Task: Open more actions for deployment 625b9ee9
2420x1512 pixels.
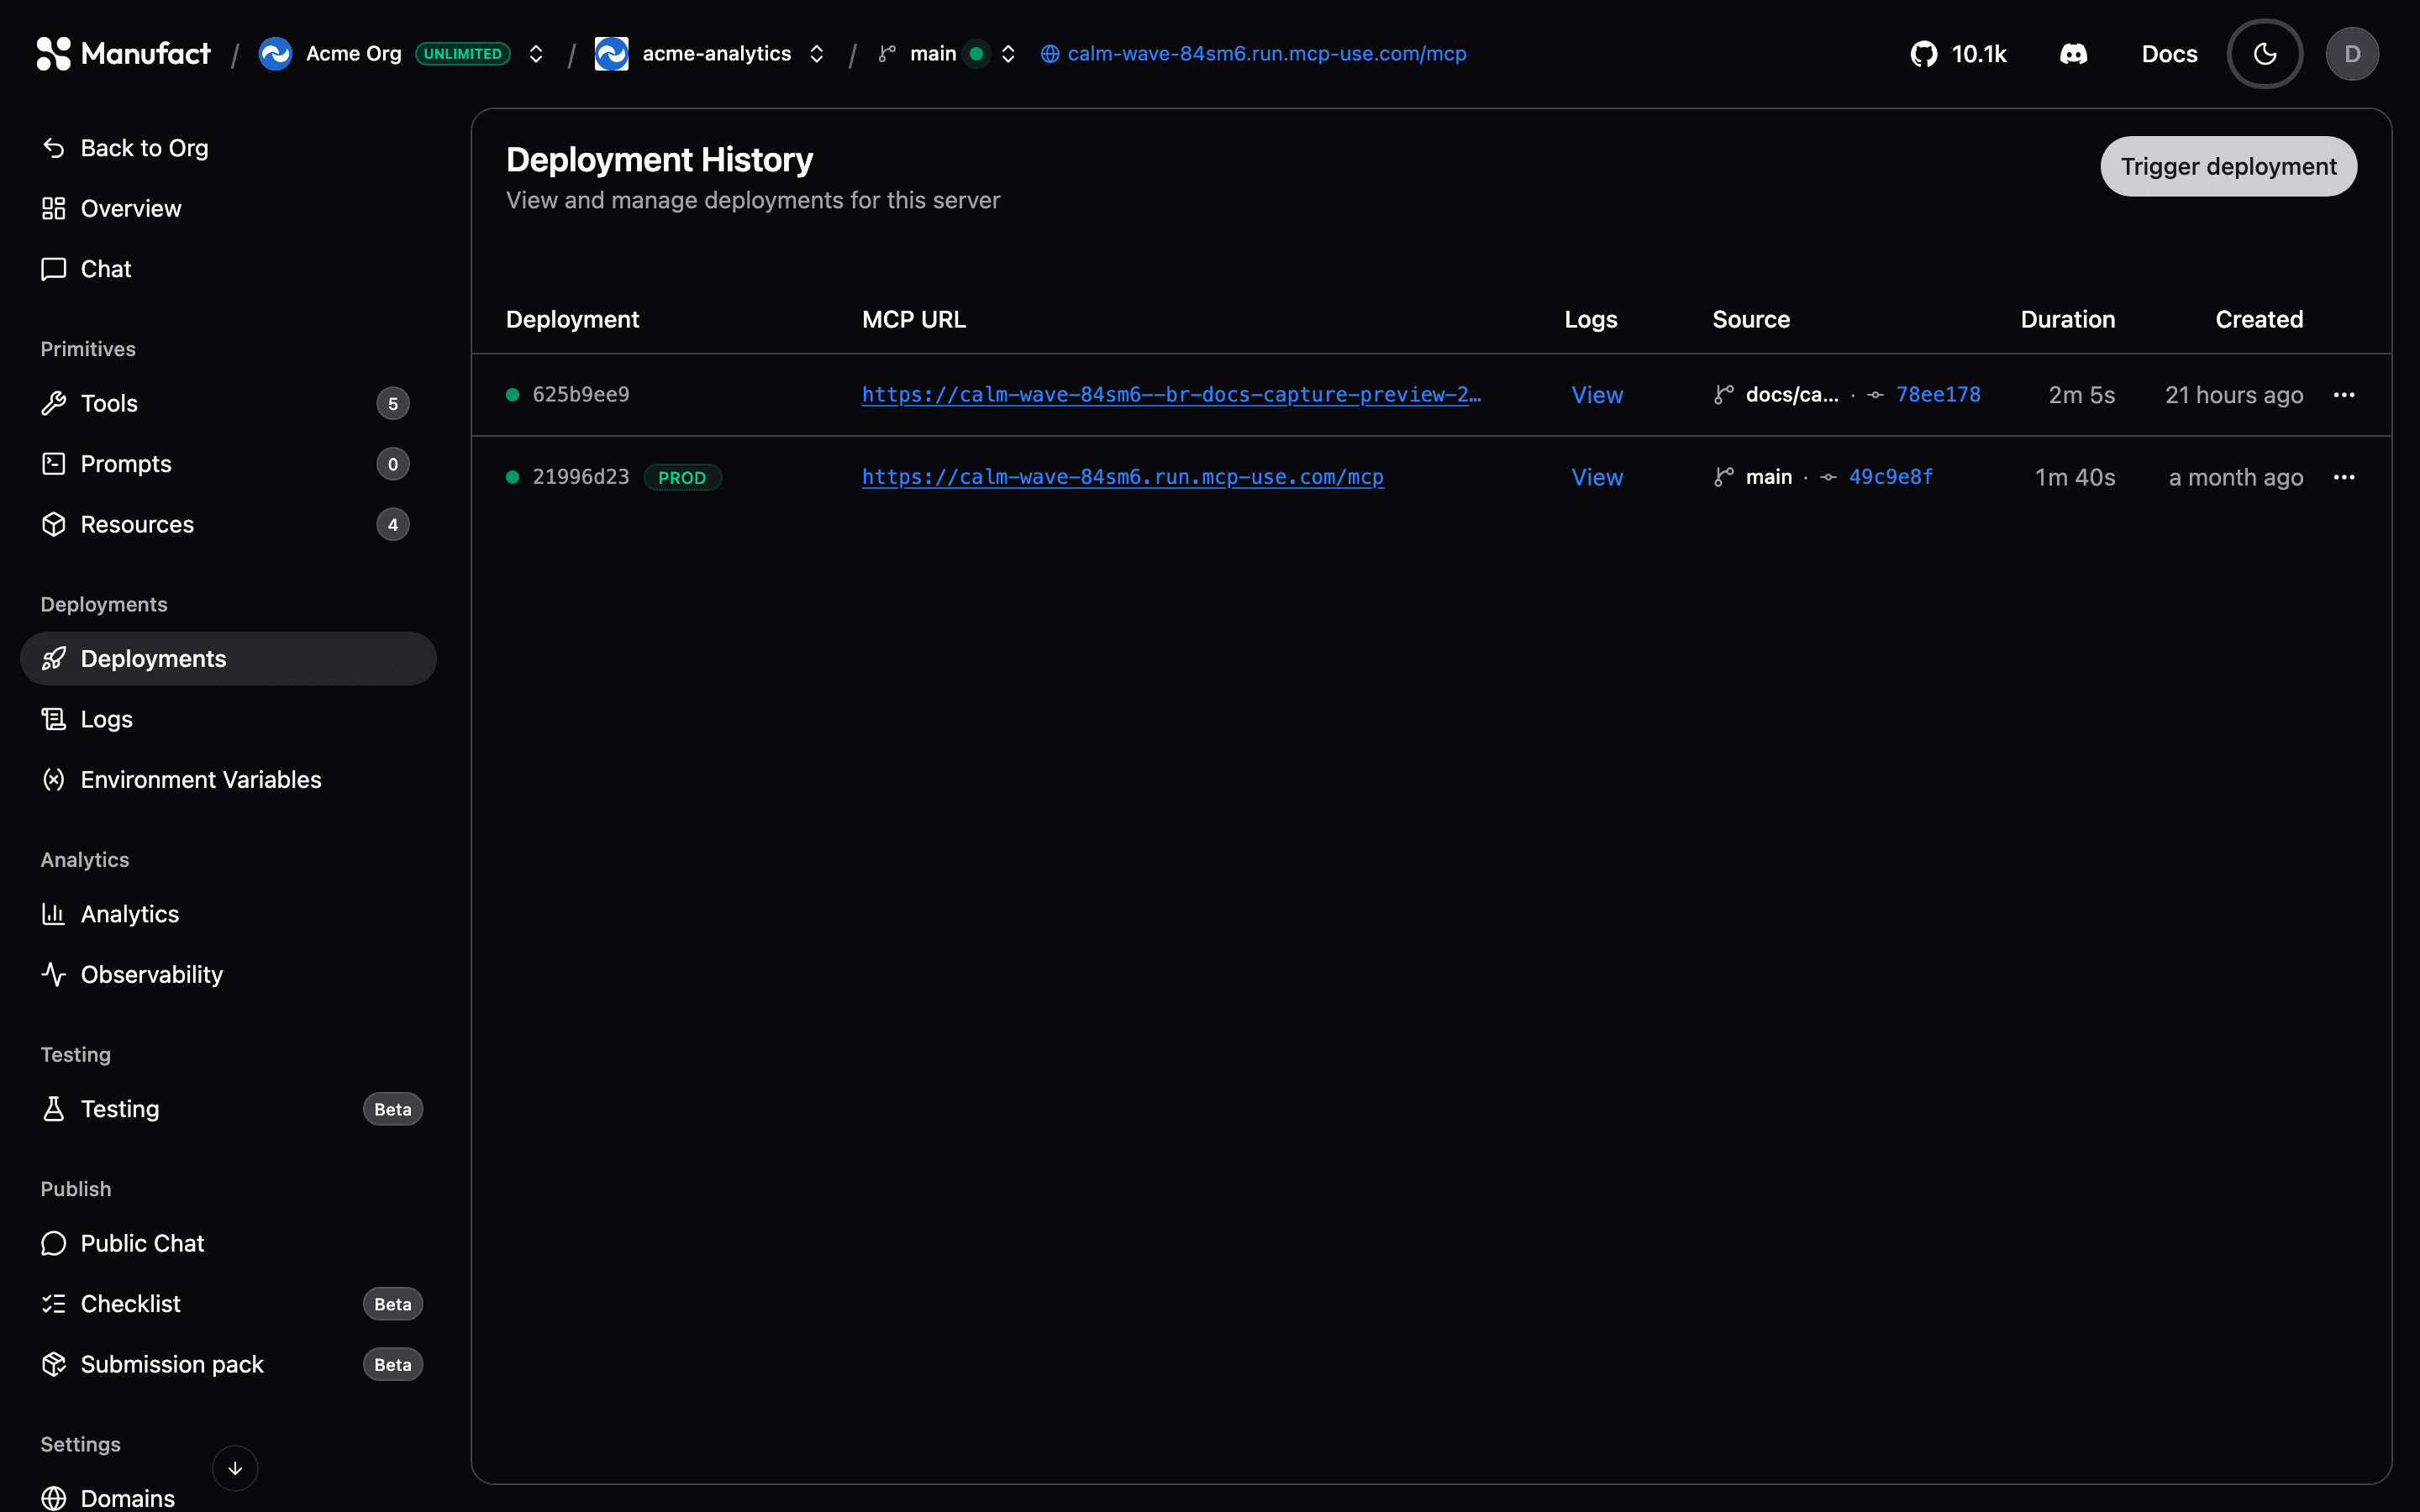Action: pyautogui.click(x=2344, y=395)
